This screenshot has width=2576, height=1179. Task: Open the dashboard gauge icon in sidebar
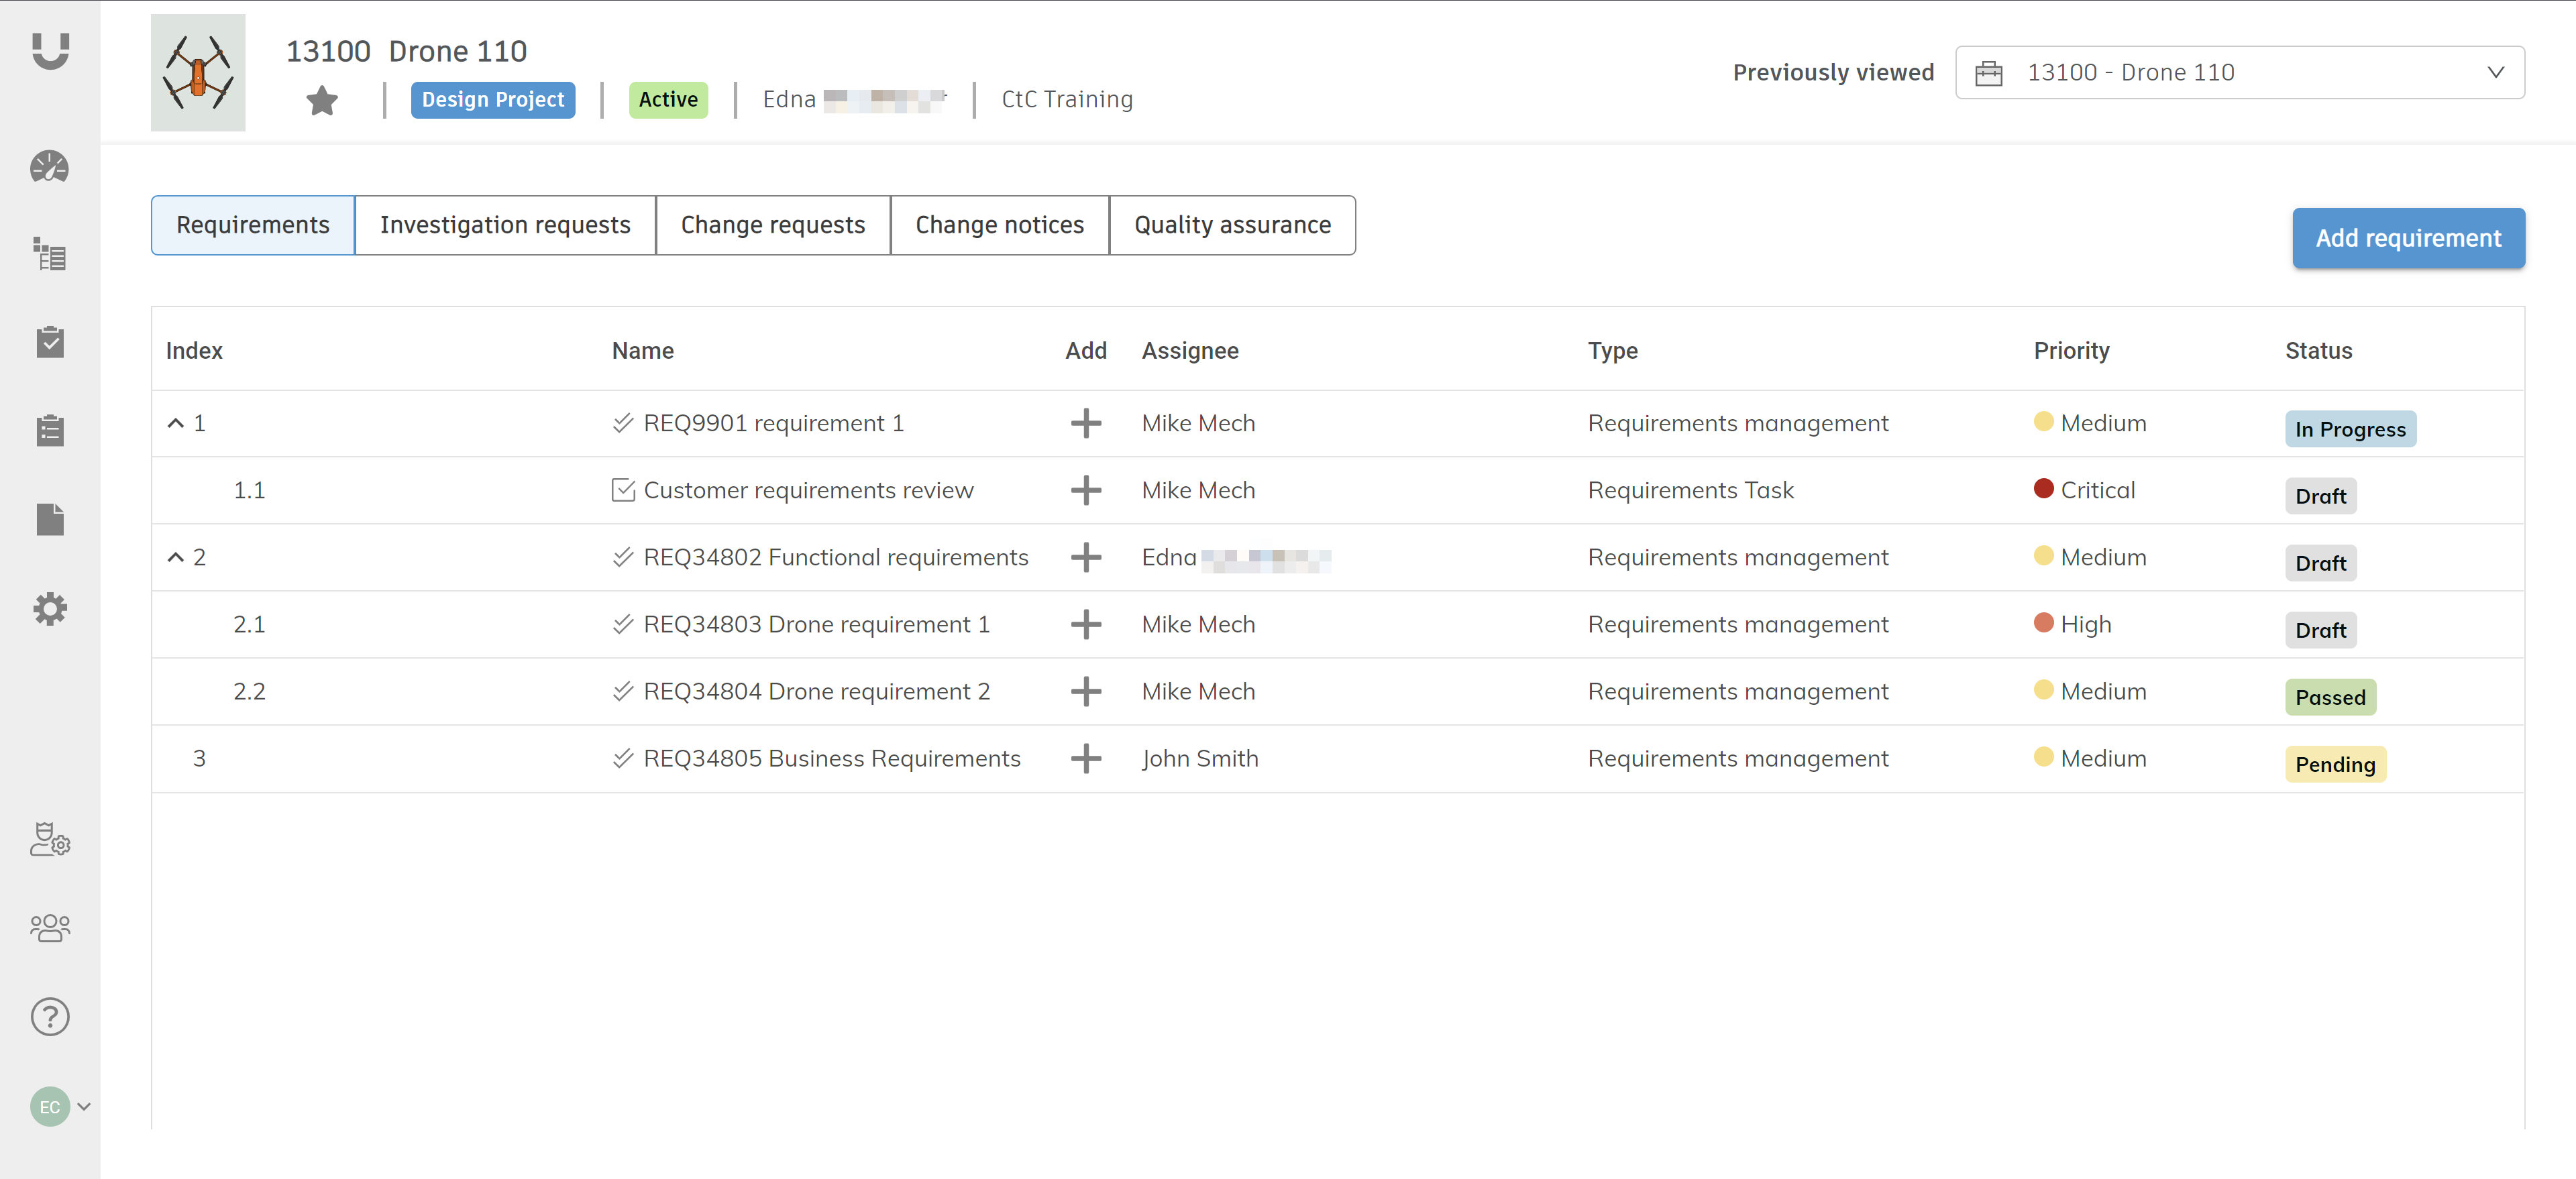pos(49,167)
